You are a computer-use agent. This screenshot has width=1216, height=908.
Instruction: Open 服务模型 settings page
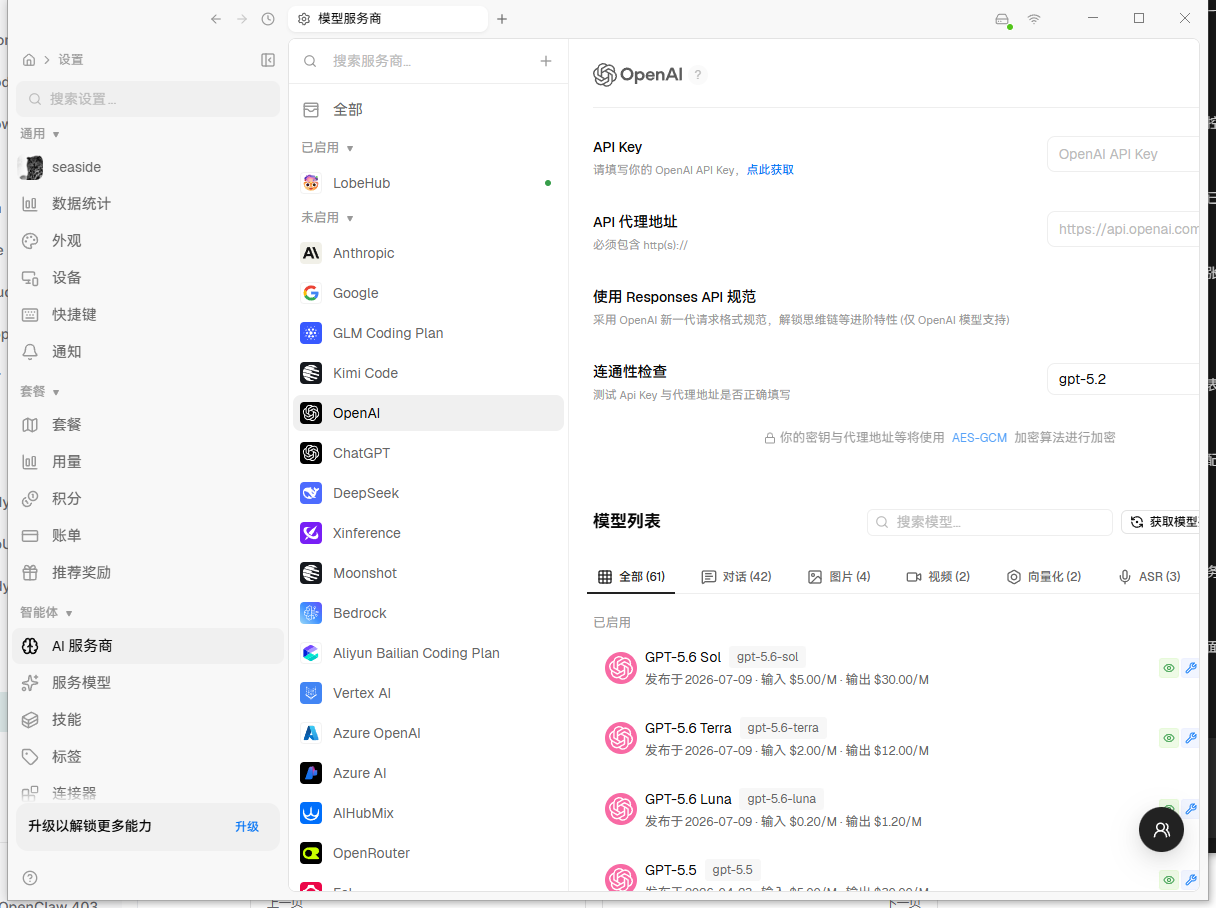pos(148,683)
